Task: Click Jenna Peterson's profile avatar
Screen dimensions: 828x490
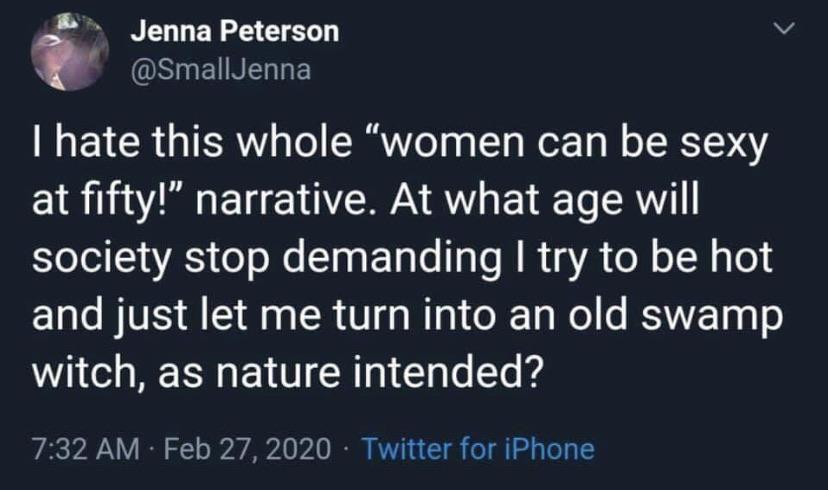Action: (70, 53)
